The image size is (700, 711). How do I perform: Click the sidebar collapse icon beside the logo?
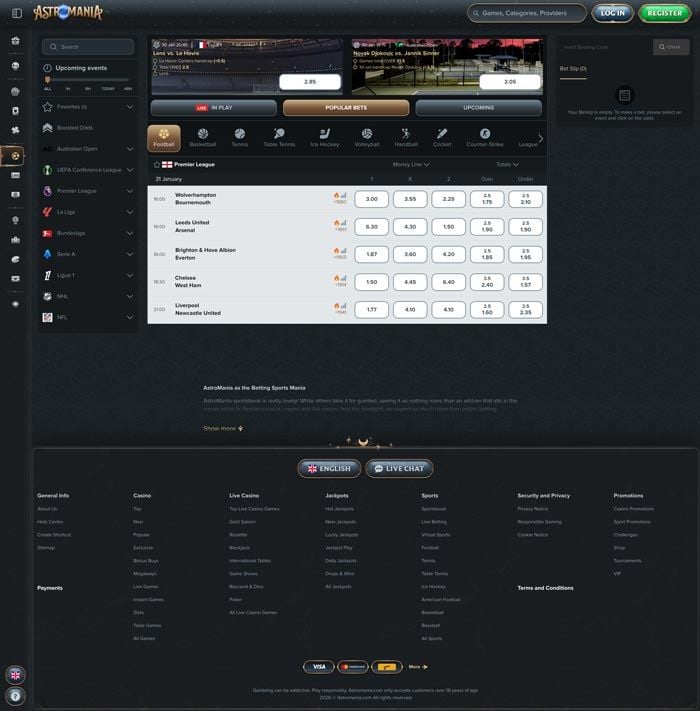pos(16,13)
